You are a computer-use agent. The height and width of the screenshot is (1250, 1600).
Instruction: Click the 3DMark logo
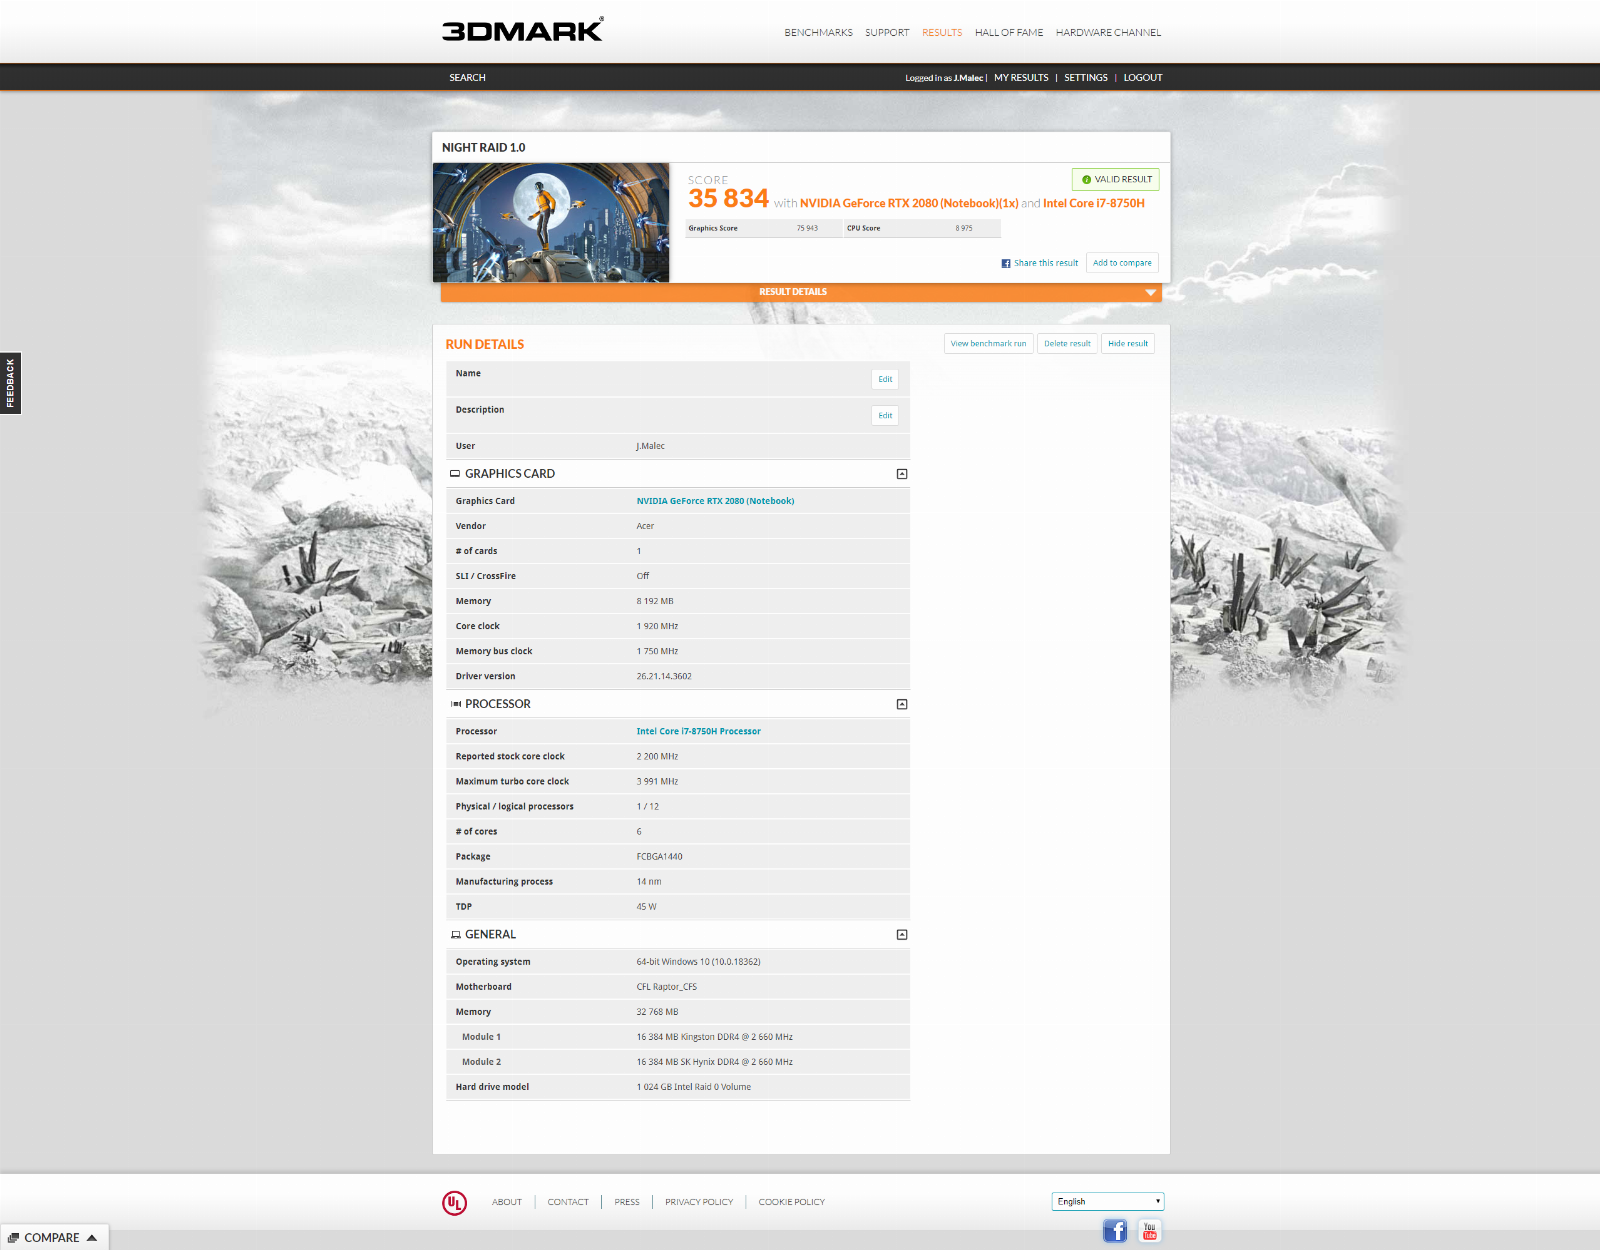523,30
